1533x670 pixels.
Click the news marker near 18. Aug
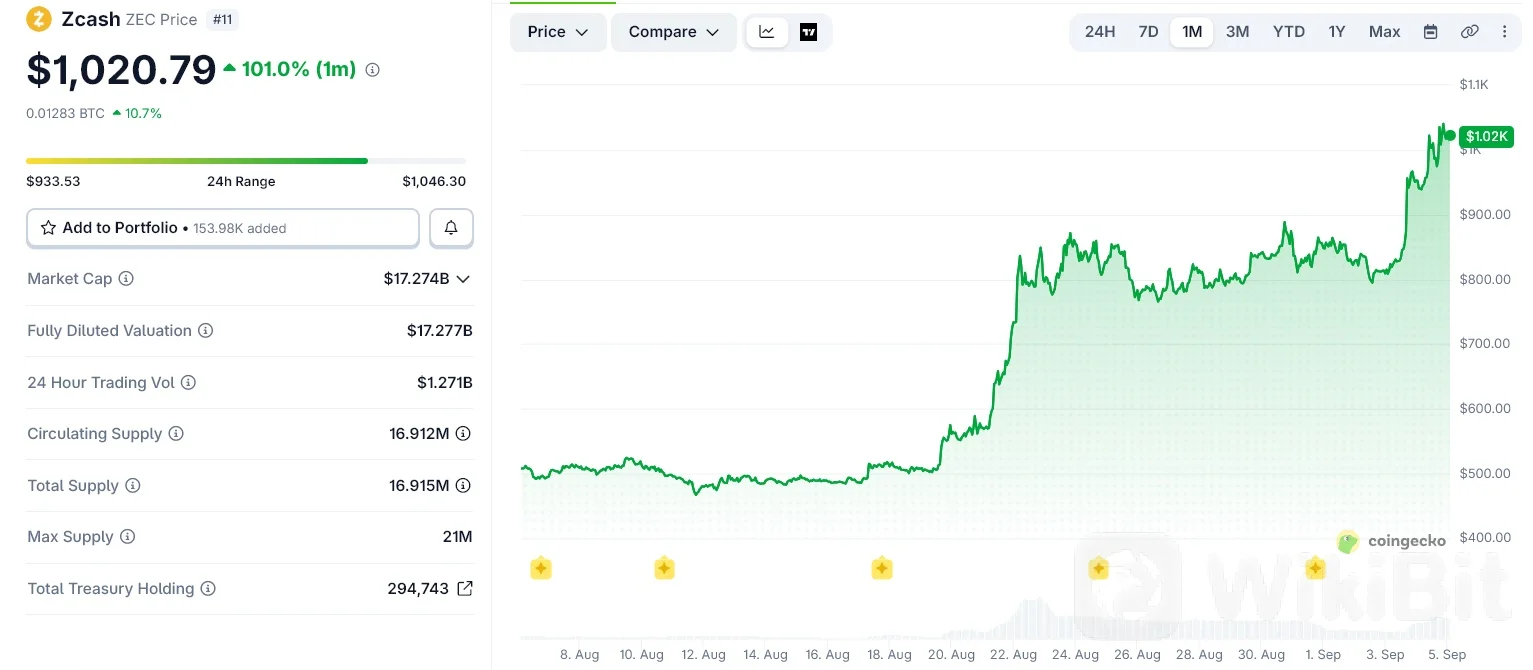pyautogui.click(x=881, y=569)
